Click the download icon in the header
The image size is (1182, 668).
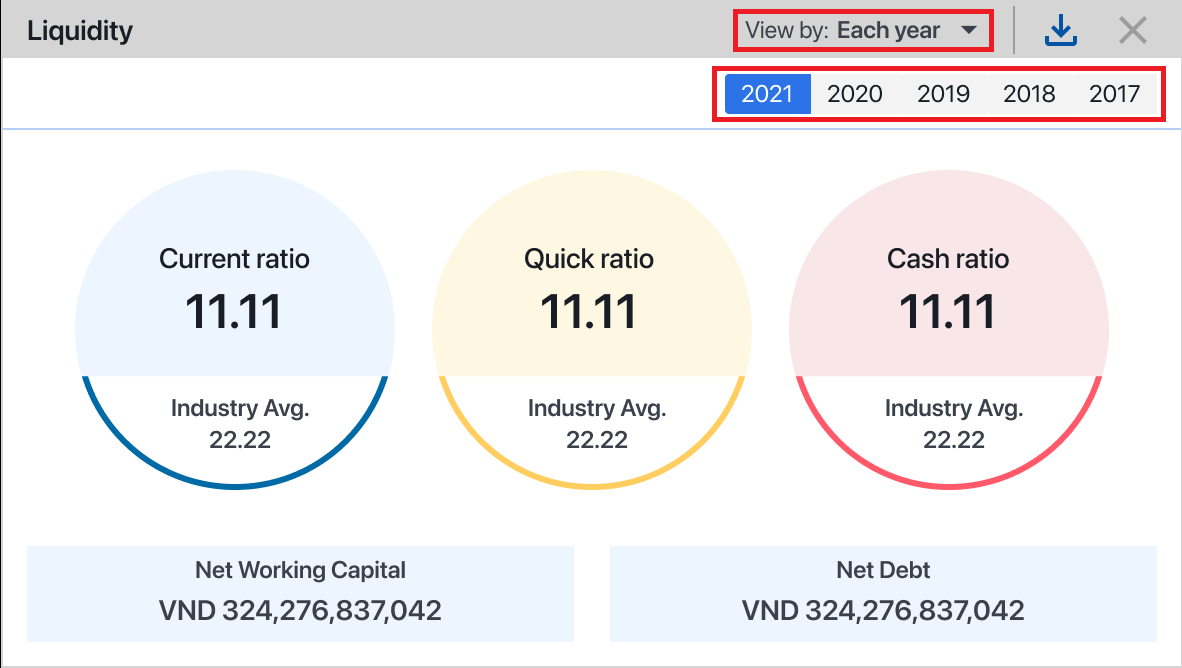[x=1060, y=31]
